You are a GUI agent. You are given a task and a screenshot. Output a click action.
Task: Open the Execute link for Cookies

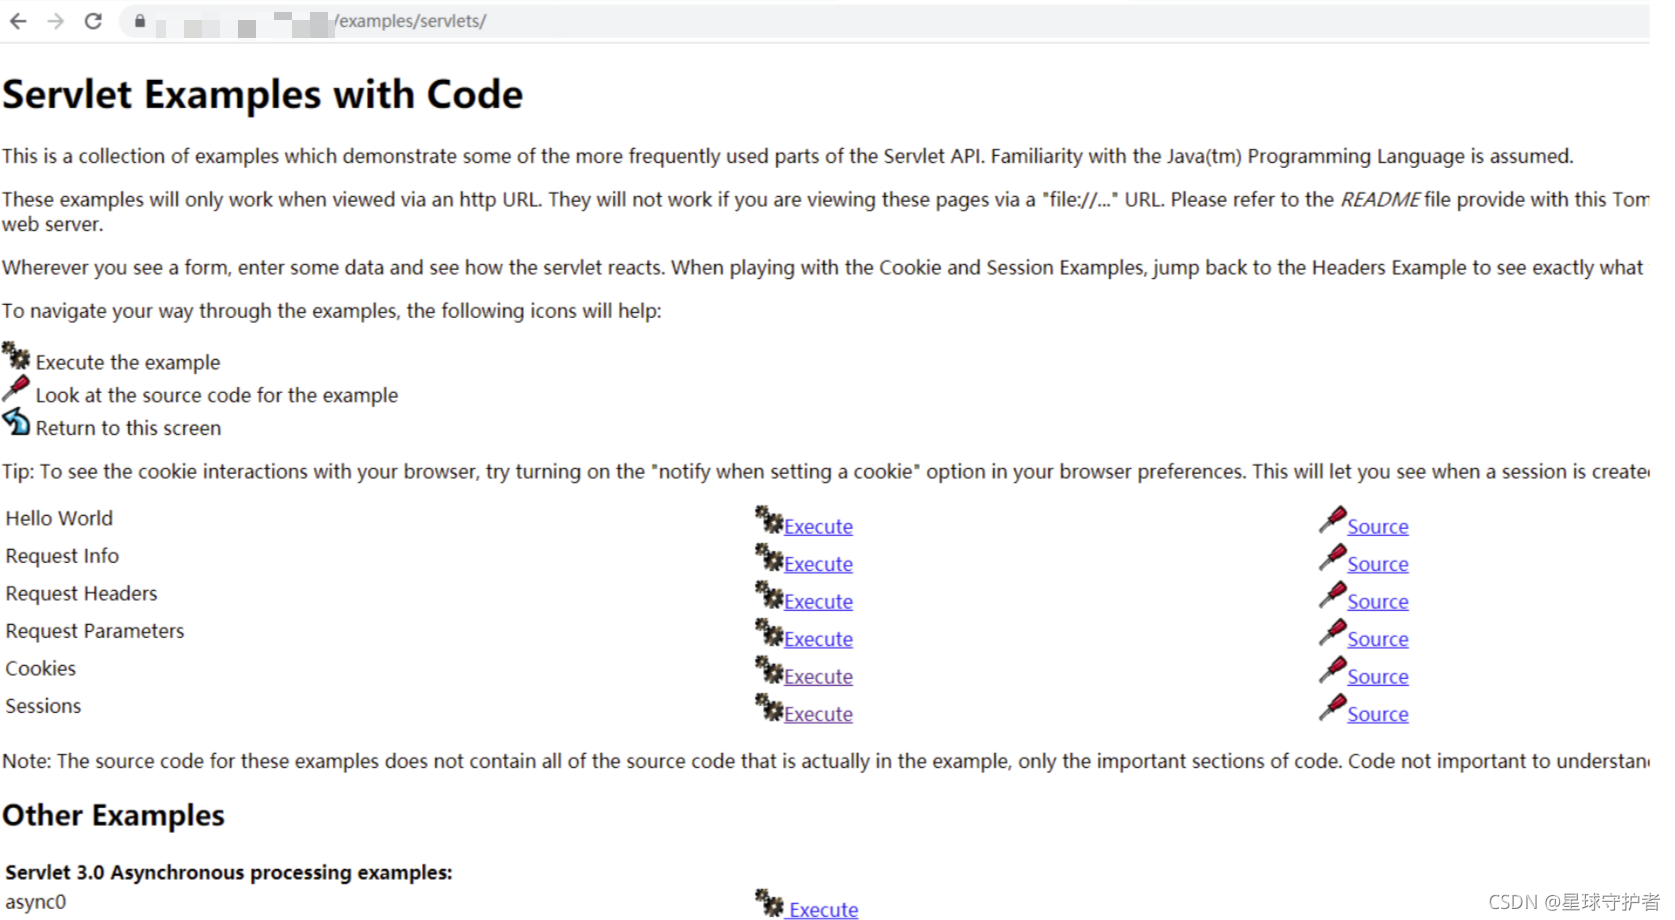click(818, 677)
